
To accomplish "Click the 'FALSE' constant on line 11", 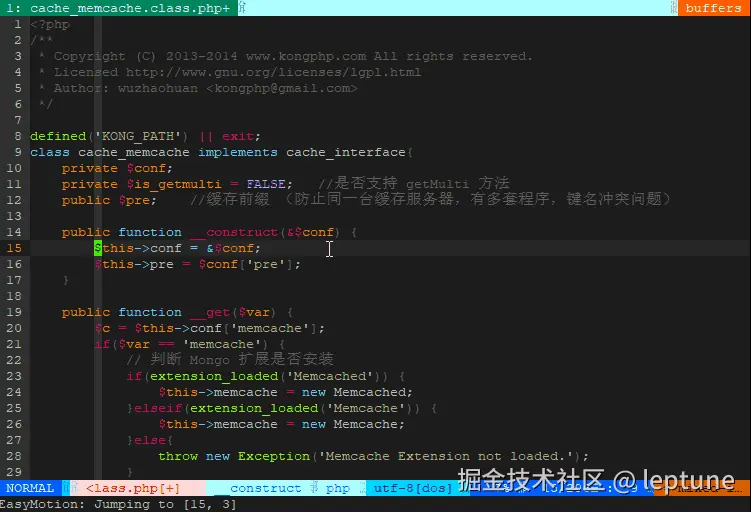I will 266,184.
